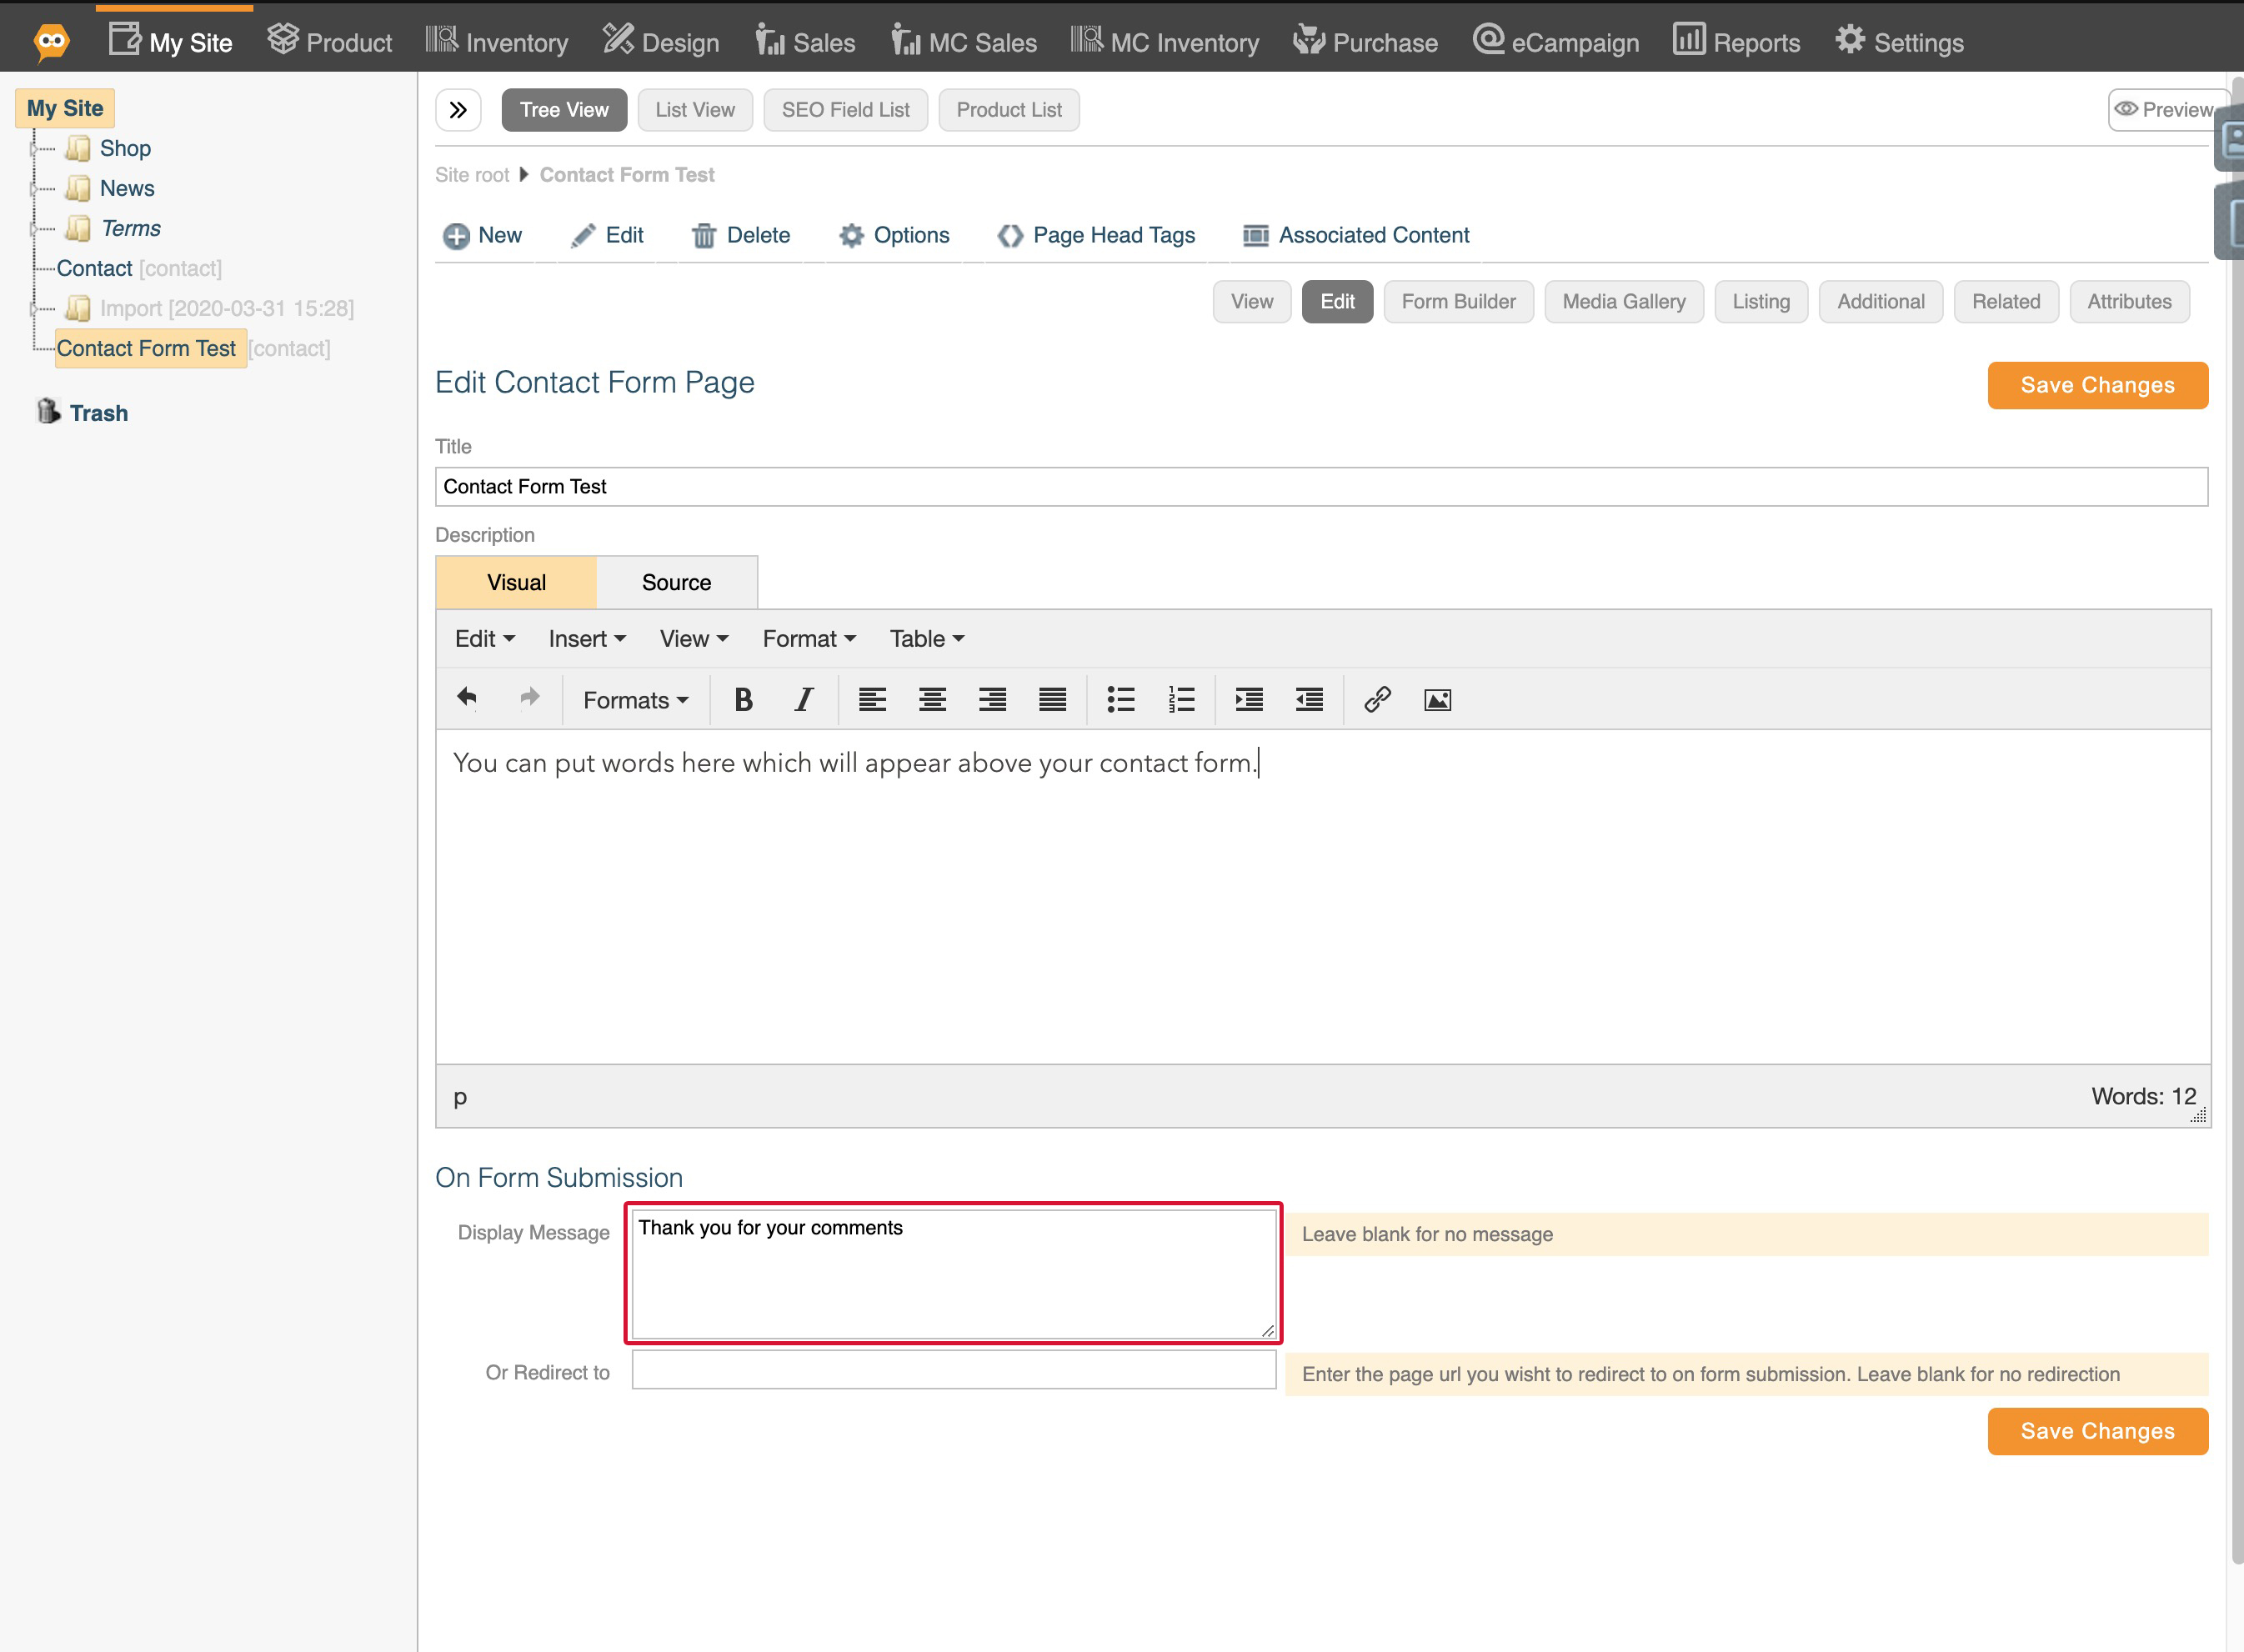Click the owl logo icon
The height and width of the screenshot is (1652, 2244).
pyautogui.click(x=51, y=41)
